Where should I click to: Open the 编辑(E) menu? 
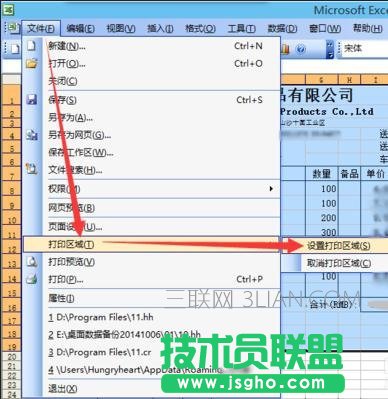(80, 28)
